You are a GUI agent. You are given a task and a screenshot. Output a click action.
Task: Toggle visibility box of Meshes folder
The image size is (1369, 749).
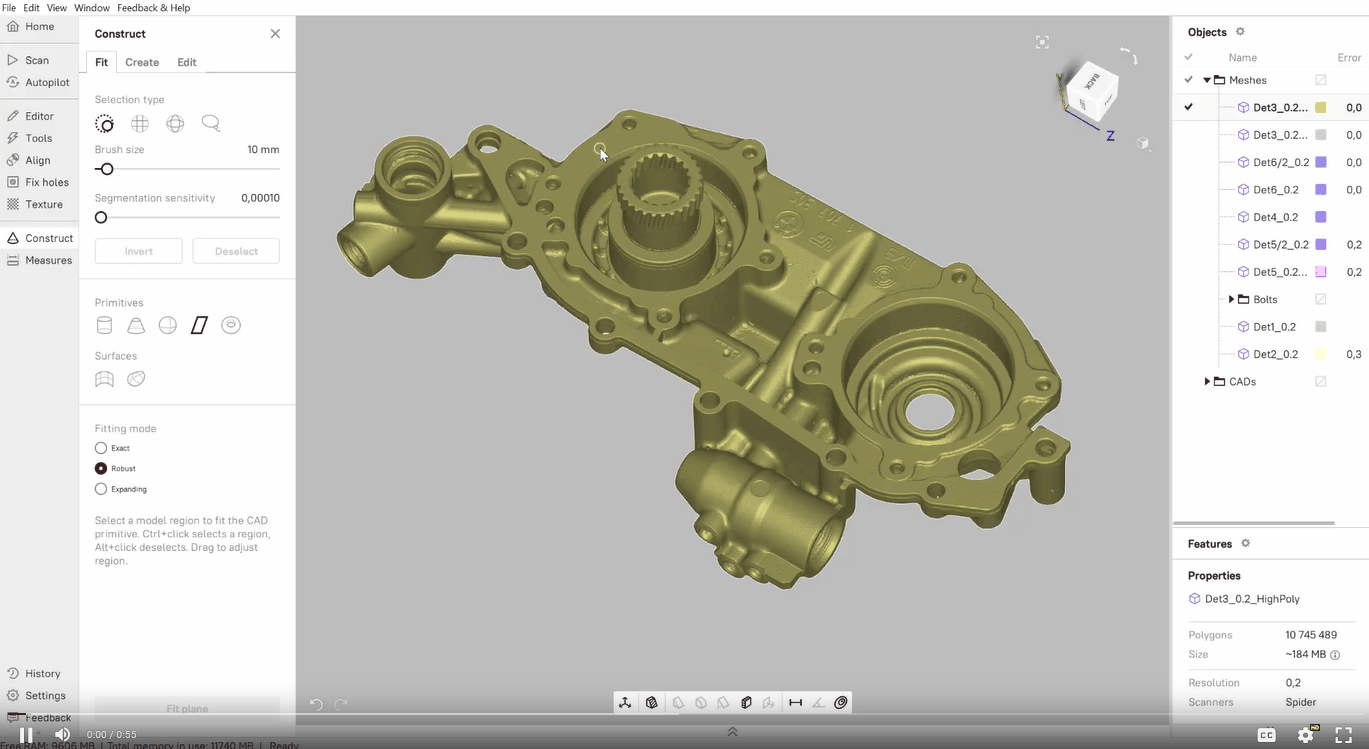click(x=1320, y=80)
